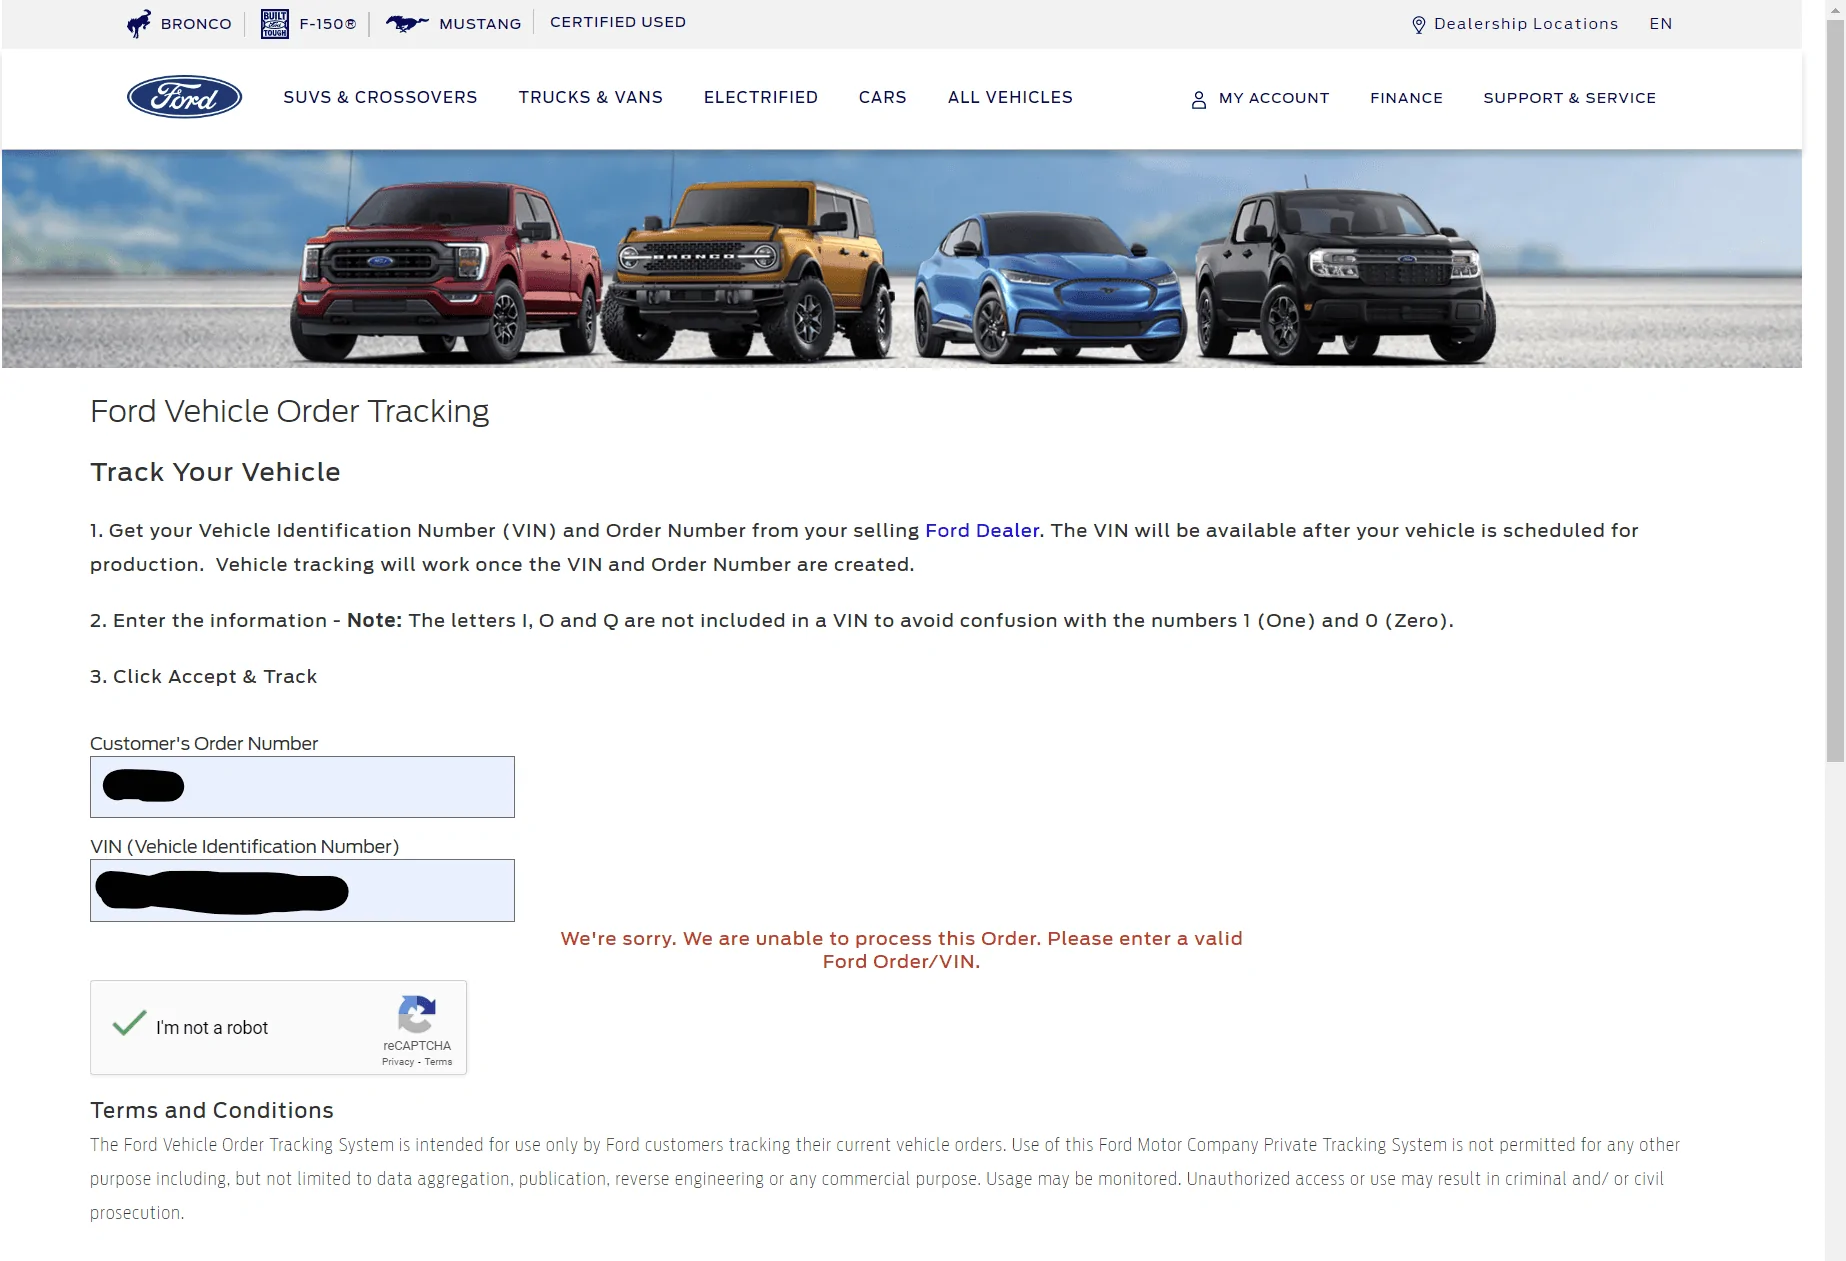Viewport: 1846px width, 1261px height.
Task: Open the All Vehicles menu
Action: (x=1010, y=97)
